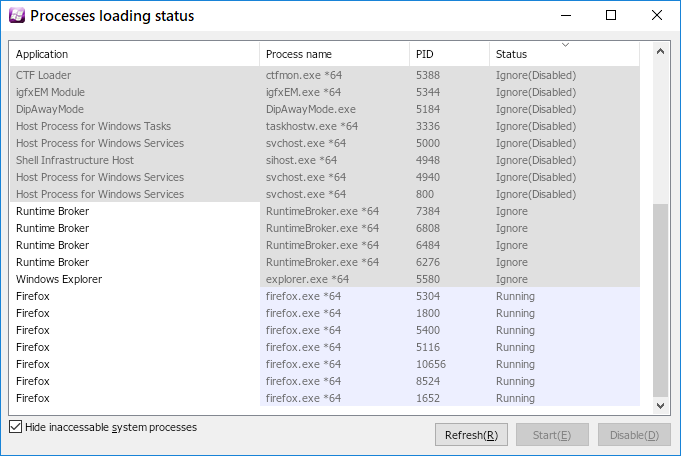681x456 pixels.
Task: Click the scrollbar up arrow
Action: click(661, 51)
